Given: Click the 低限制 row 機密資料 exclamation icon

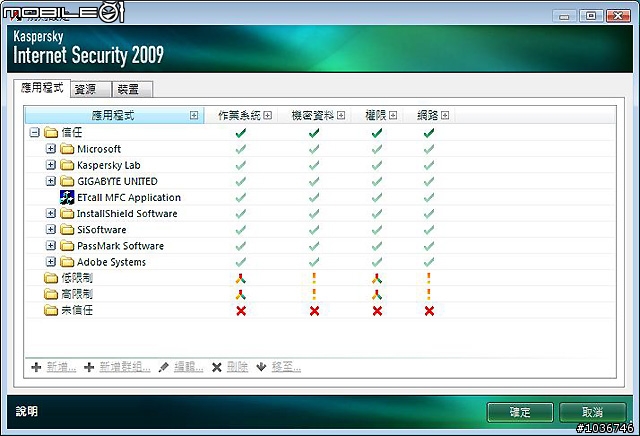Looking at the screenshot, I should tap(314, 278).
